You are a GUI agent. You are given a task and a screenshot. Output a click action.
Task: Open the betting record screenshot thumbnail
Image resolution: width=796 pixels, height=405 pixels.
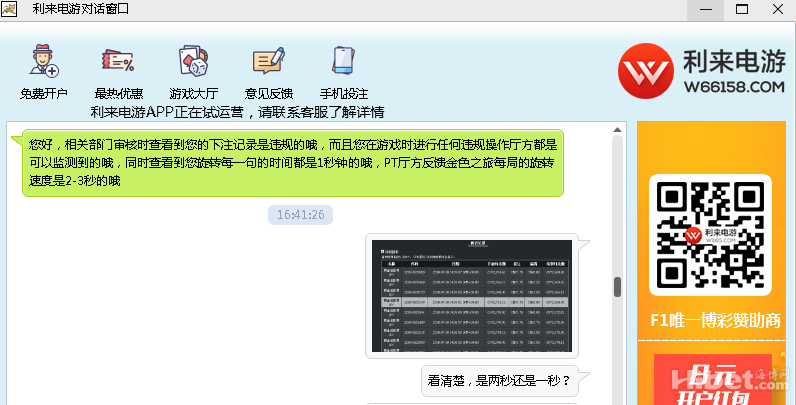point(469,296)
